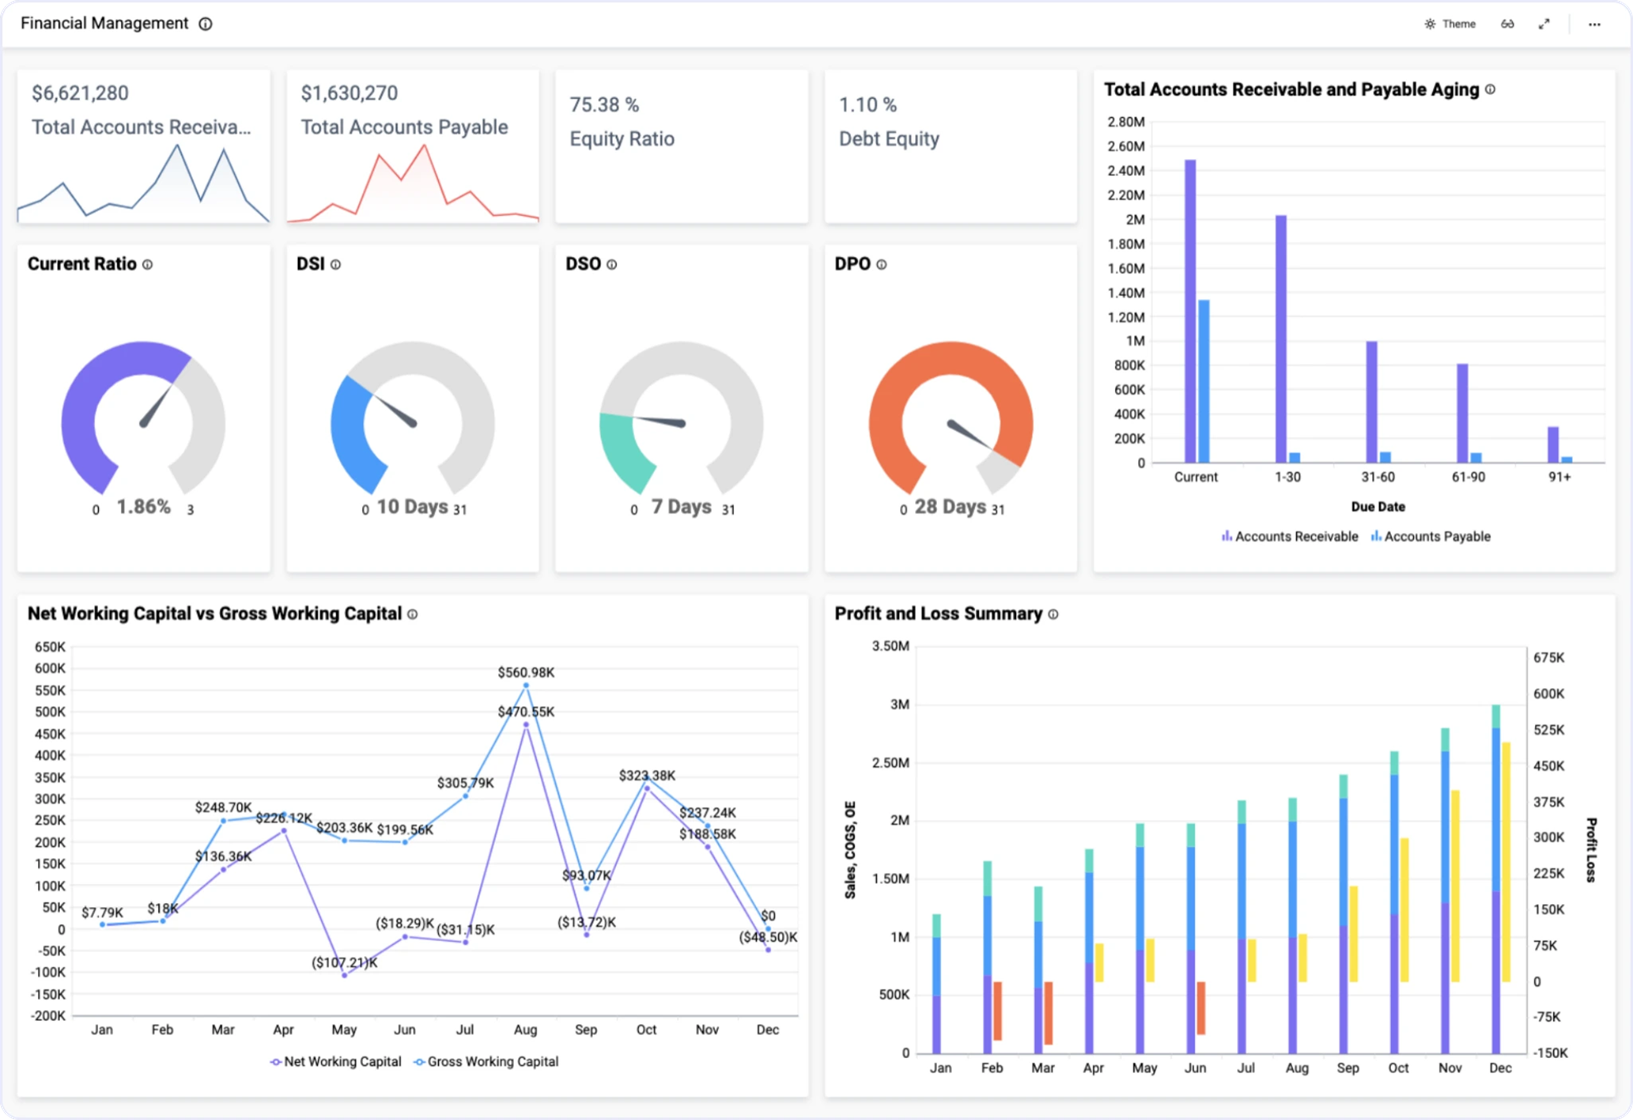Toggle Accounts Payable legend entry
This screenshot has height=1120, width=1633.
tap(1430, 537)
